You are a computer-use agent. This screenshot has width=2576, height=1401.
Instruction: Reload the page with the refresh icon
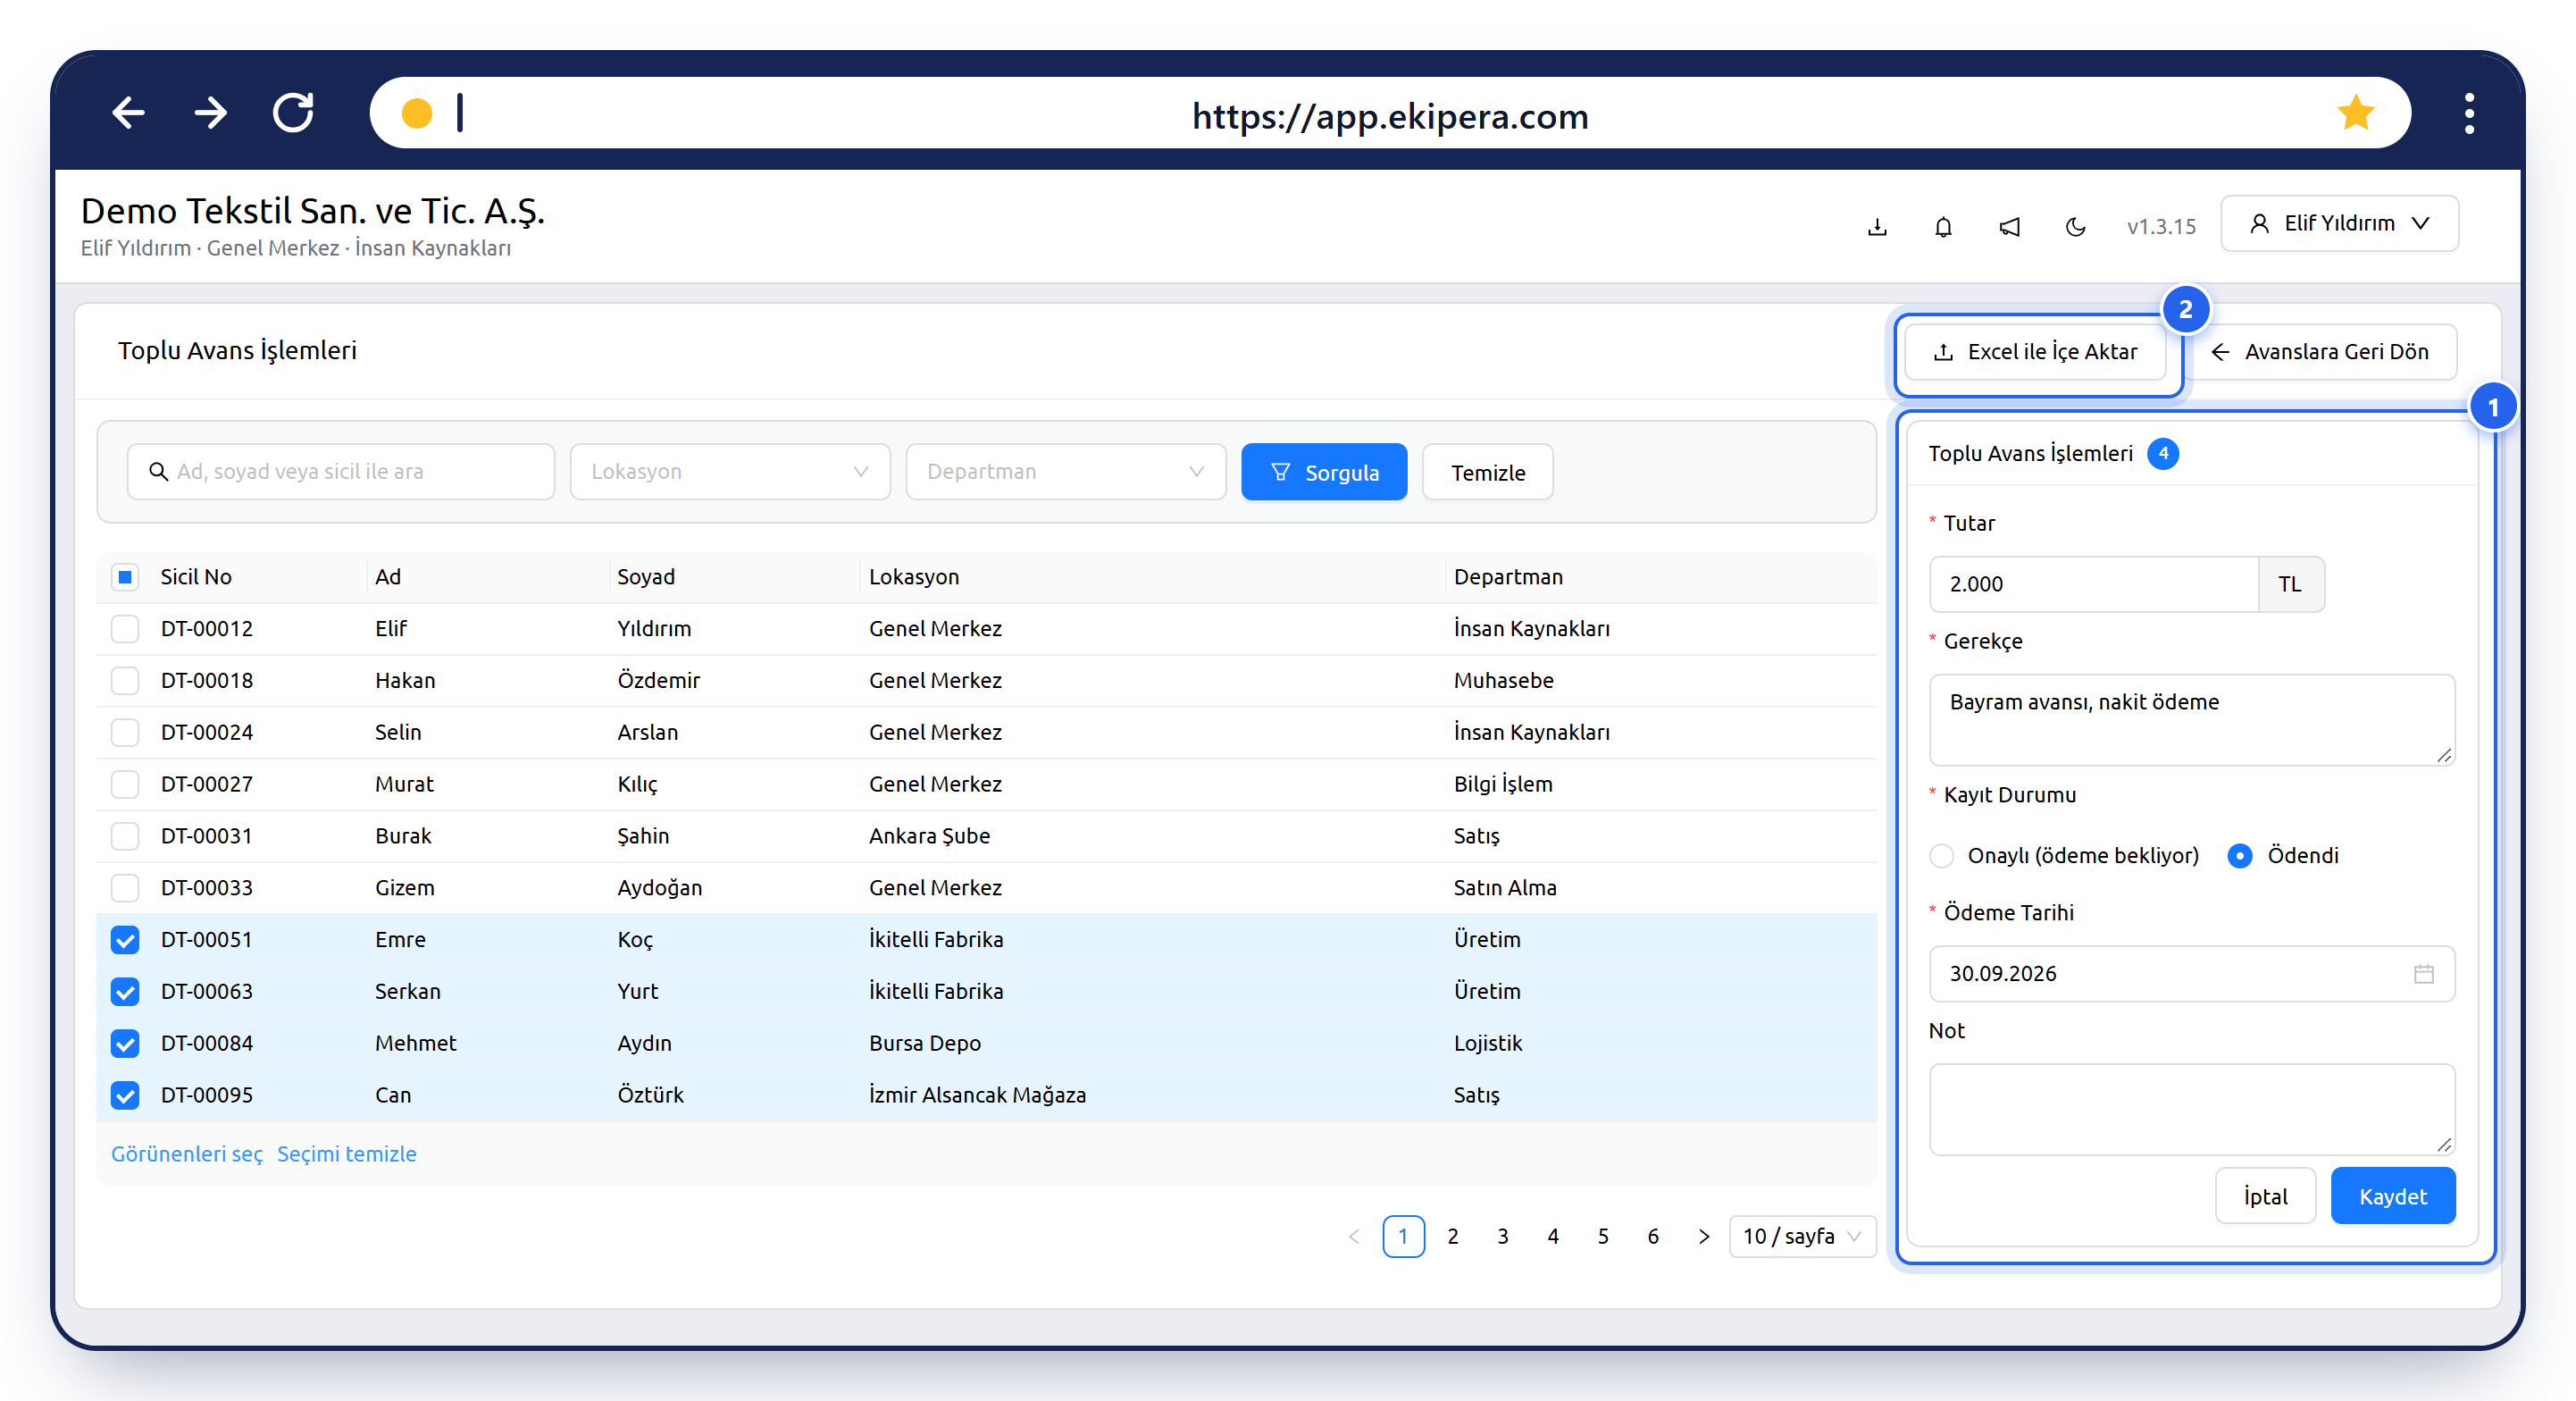[294, 113]
